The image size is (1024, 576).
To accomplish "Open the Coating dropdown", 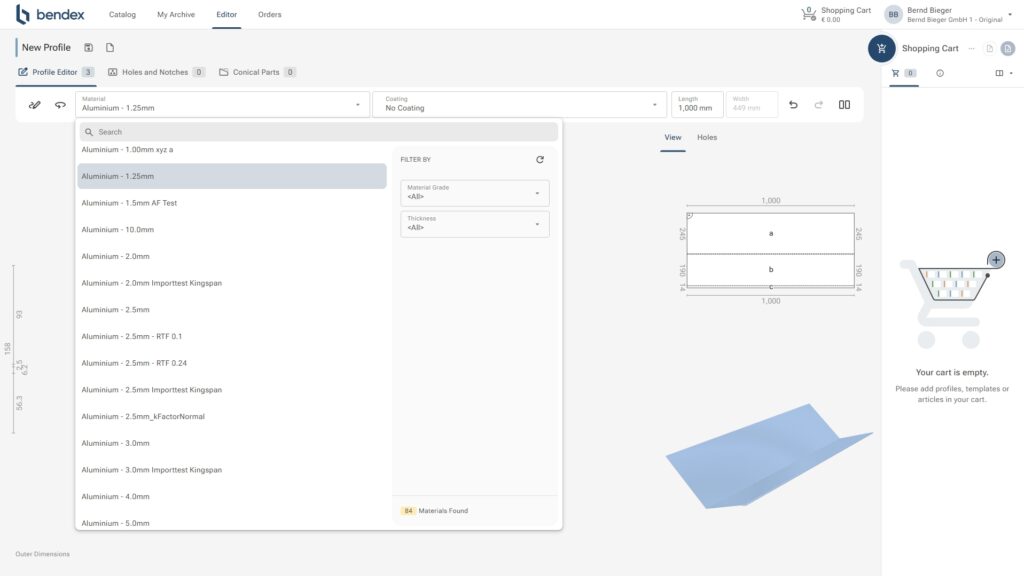I will coord(519,105).
